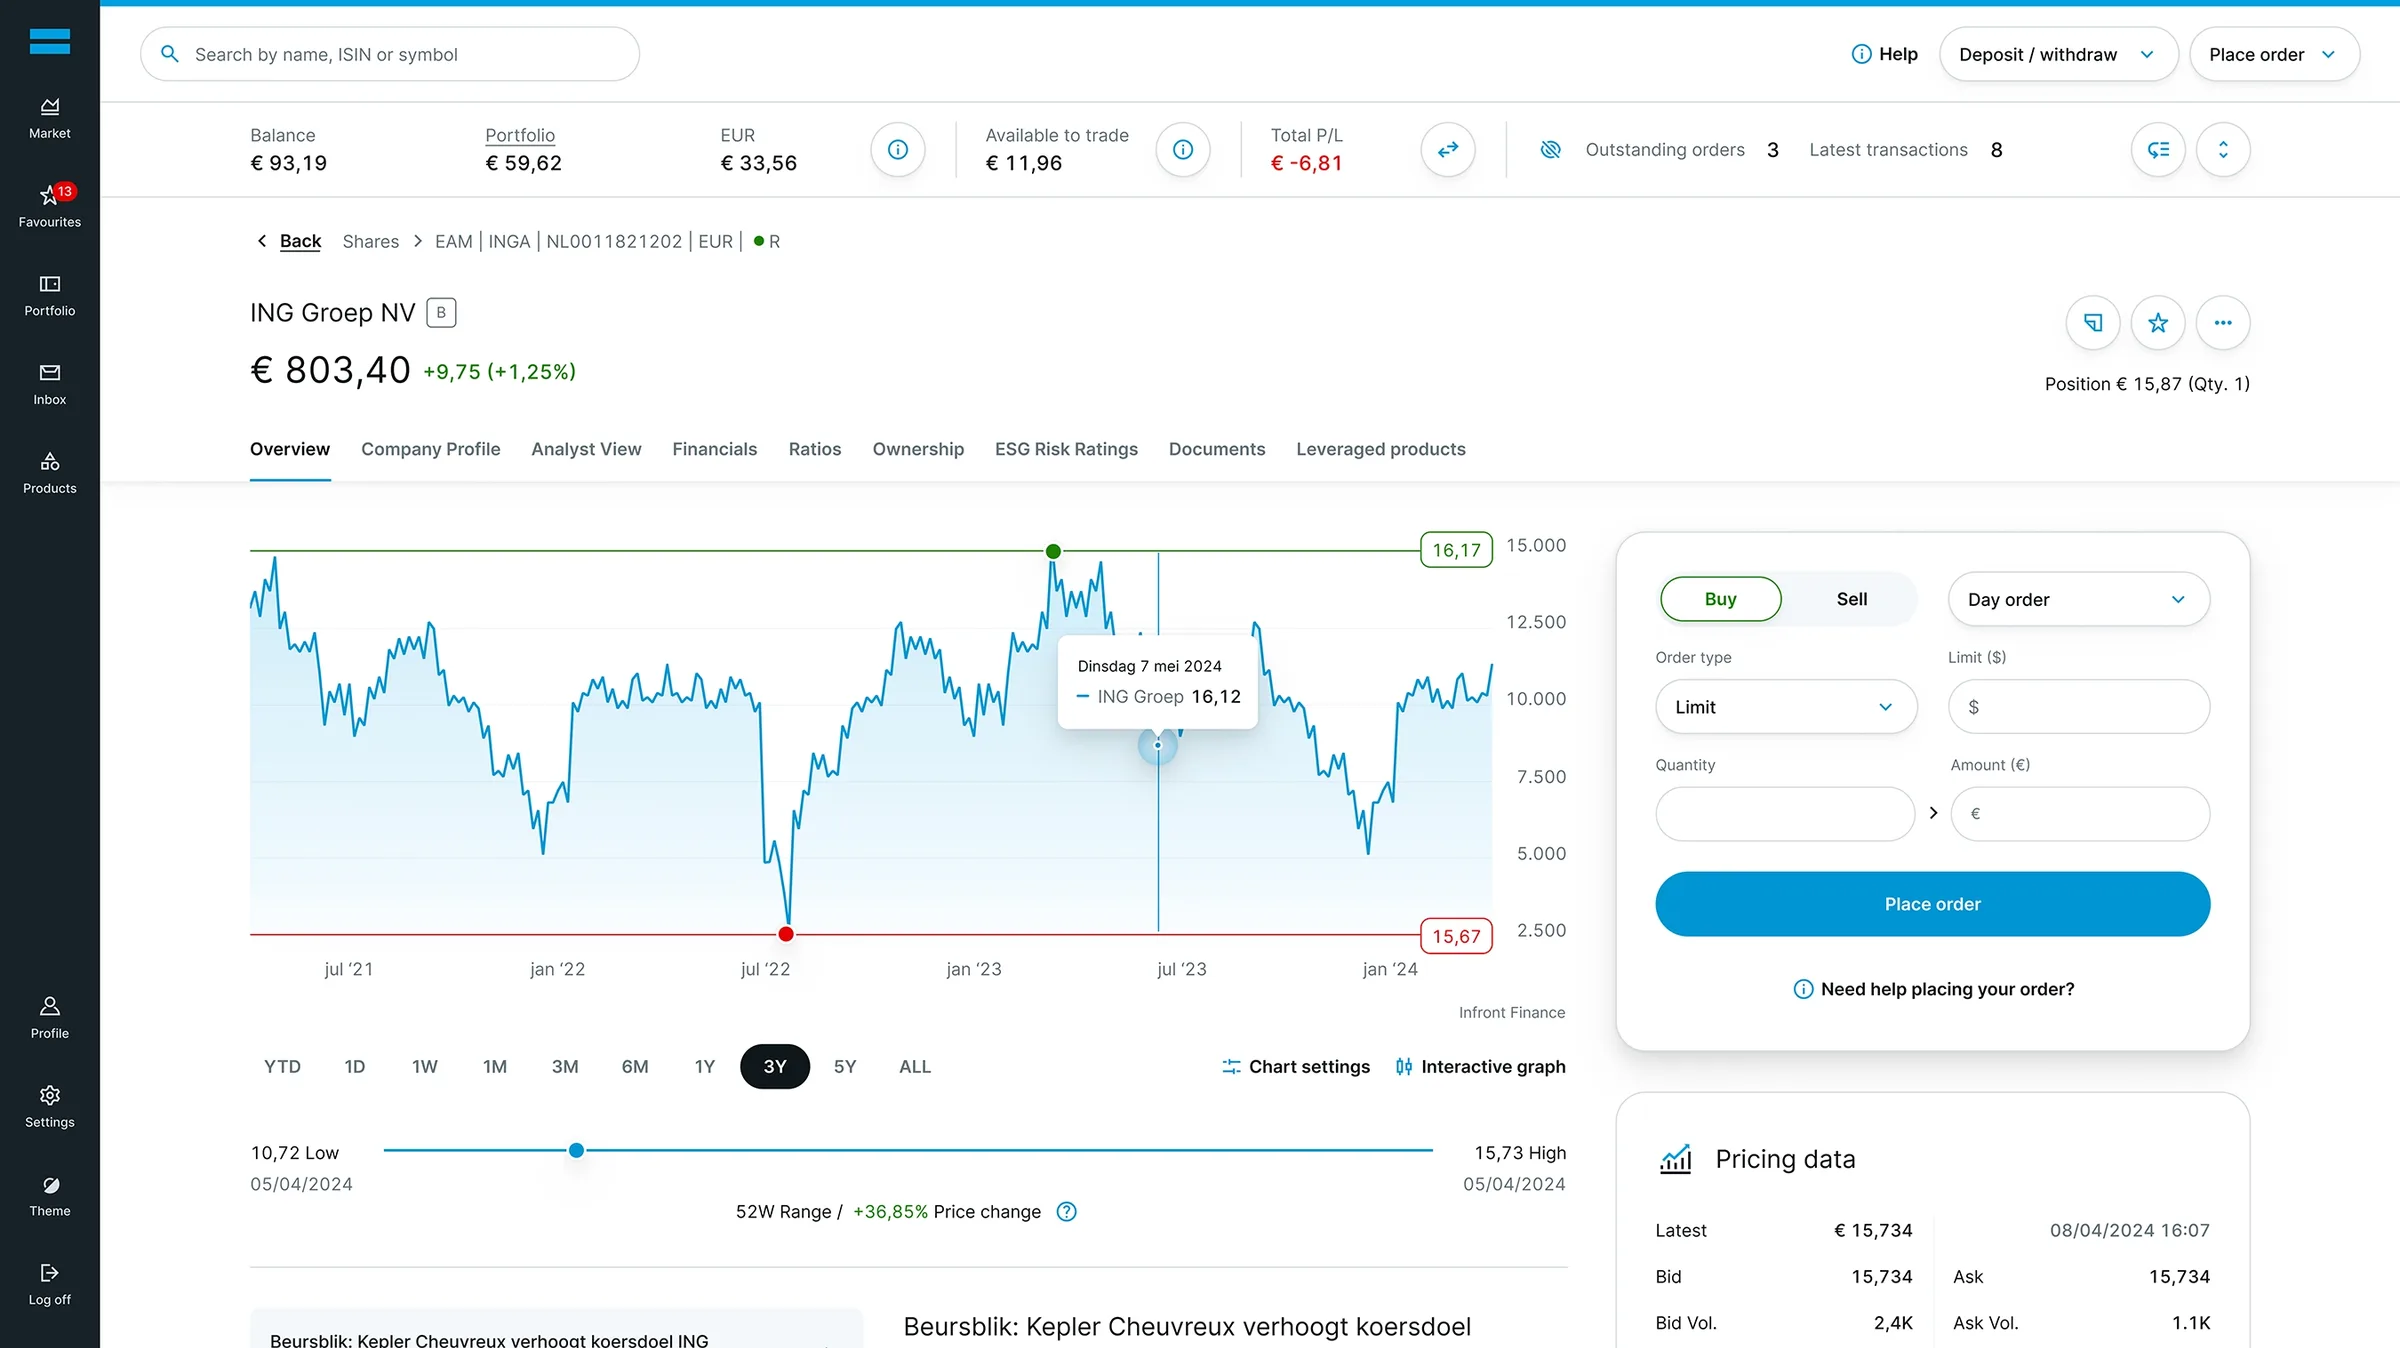Switch Theme from the sidebar
This screenshot has height=1348, width=2400.
point(49,1196)
